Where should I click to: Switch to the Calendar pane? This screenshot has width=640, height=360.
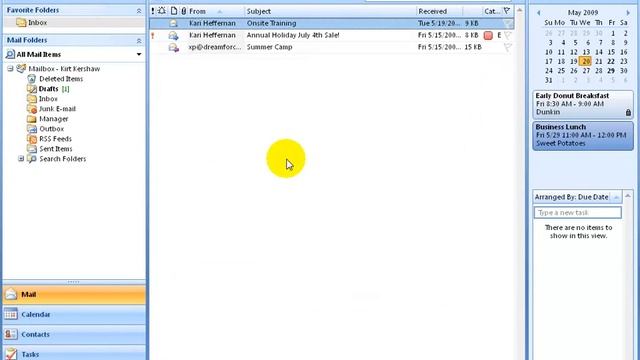[x=74, y=314]
